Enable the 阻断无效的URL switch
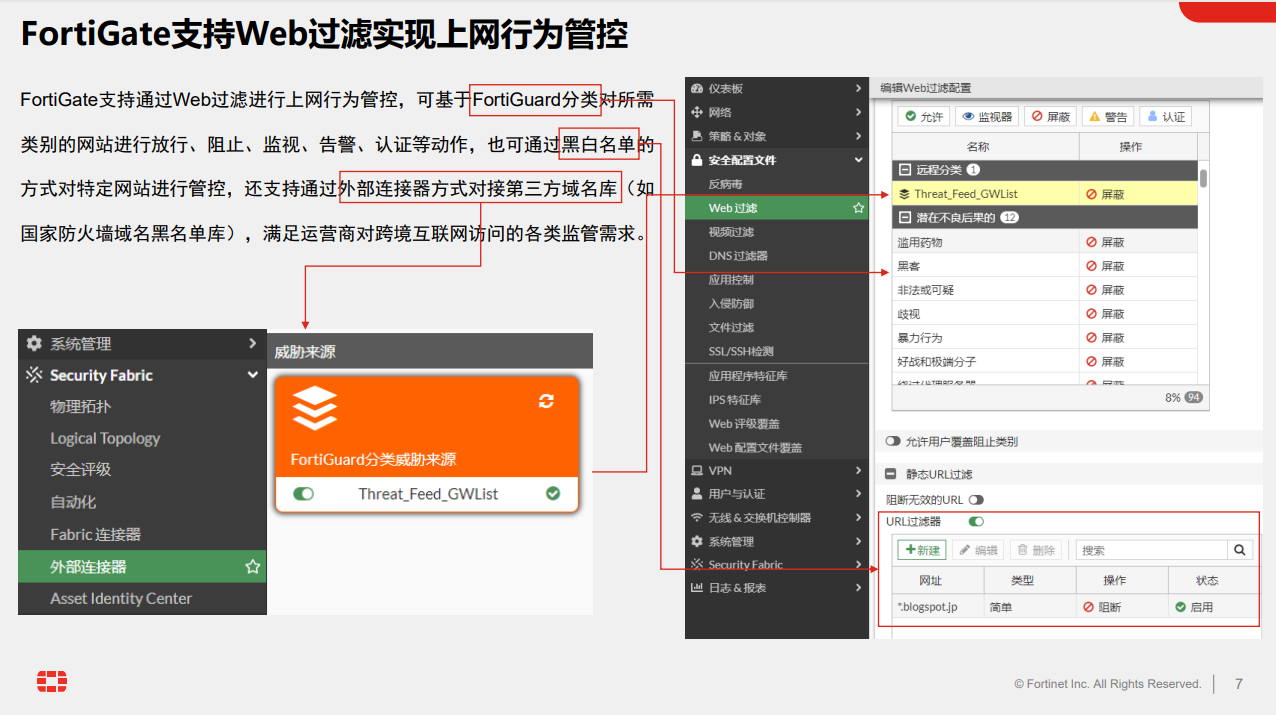Viewport: 1276px width, 715px height. 976,499
